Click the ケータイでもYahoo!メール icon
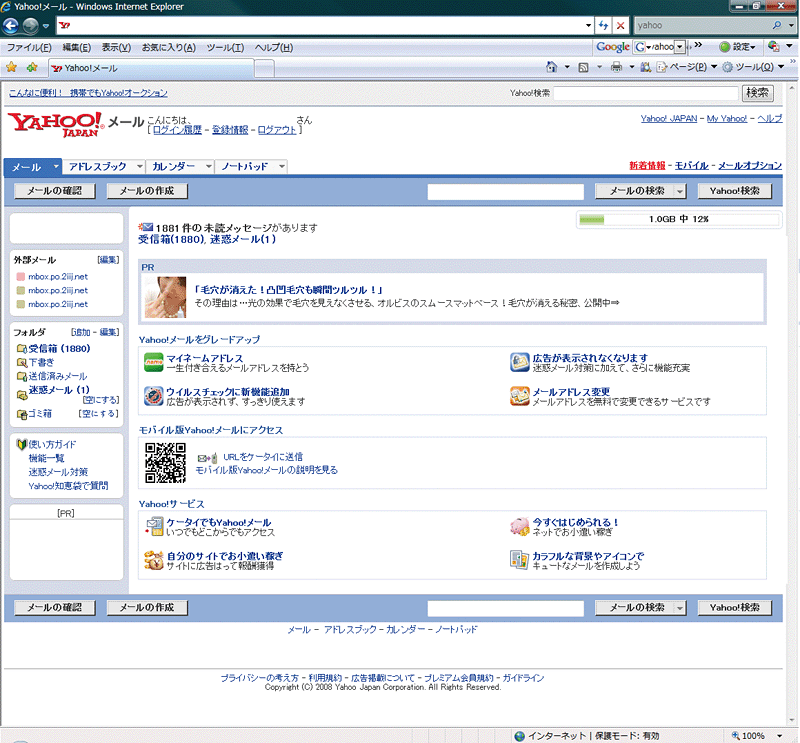Image resolution: width=800 pixels, height=743 pixels. [154, 527]
